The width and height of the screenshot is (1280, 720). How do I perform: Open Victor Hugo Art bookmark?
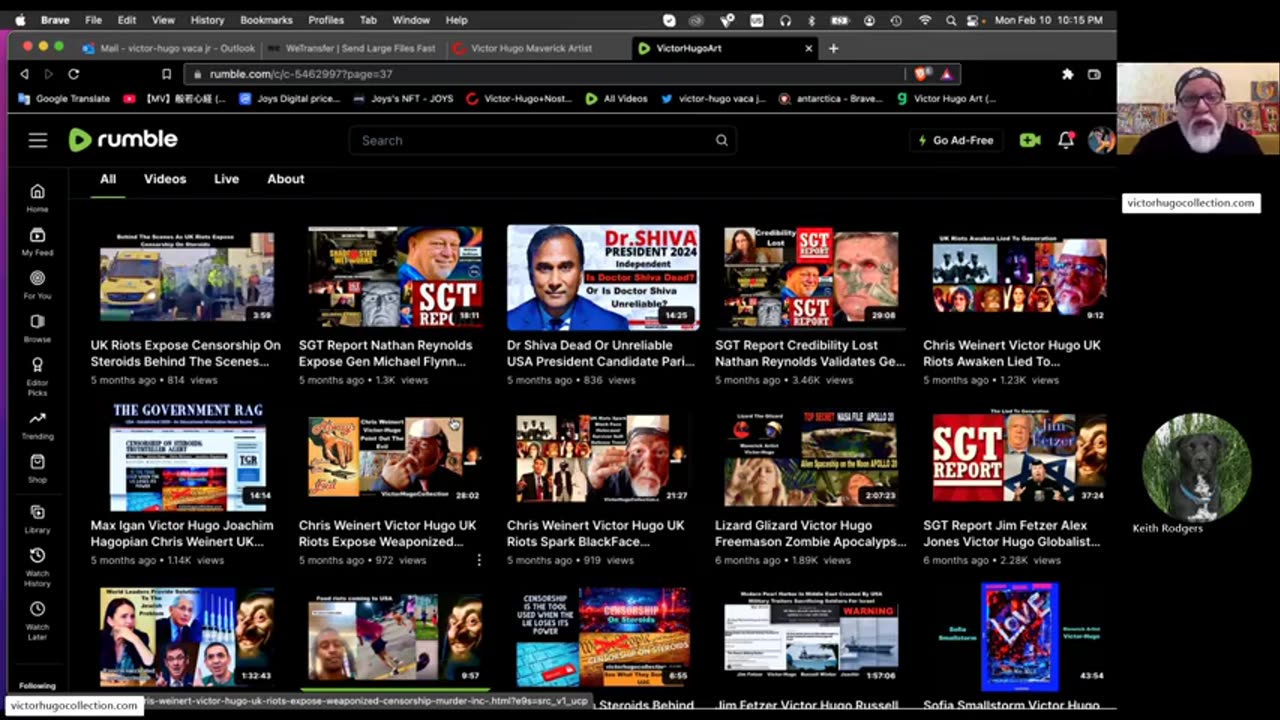pos(946,99)
